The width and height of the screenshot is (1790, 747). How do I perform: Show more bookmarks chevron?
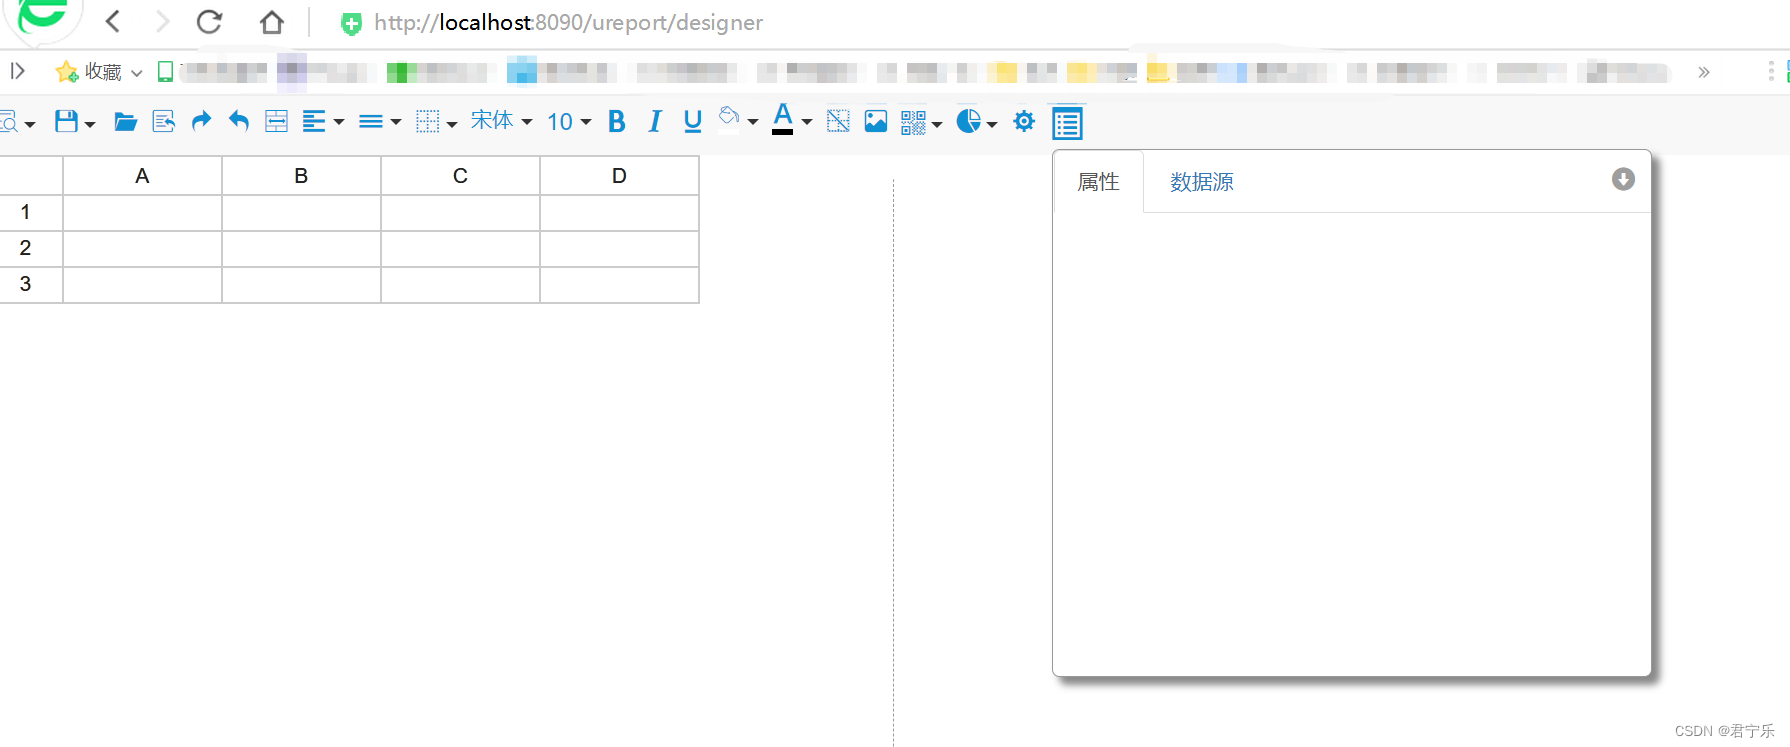point(1704,72)
